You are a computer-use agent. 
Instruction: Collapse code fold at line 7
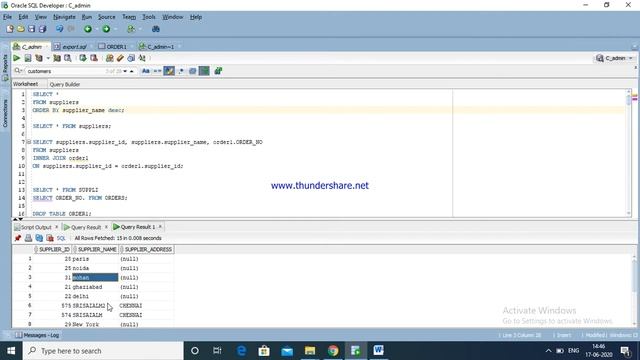point(29,142)
